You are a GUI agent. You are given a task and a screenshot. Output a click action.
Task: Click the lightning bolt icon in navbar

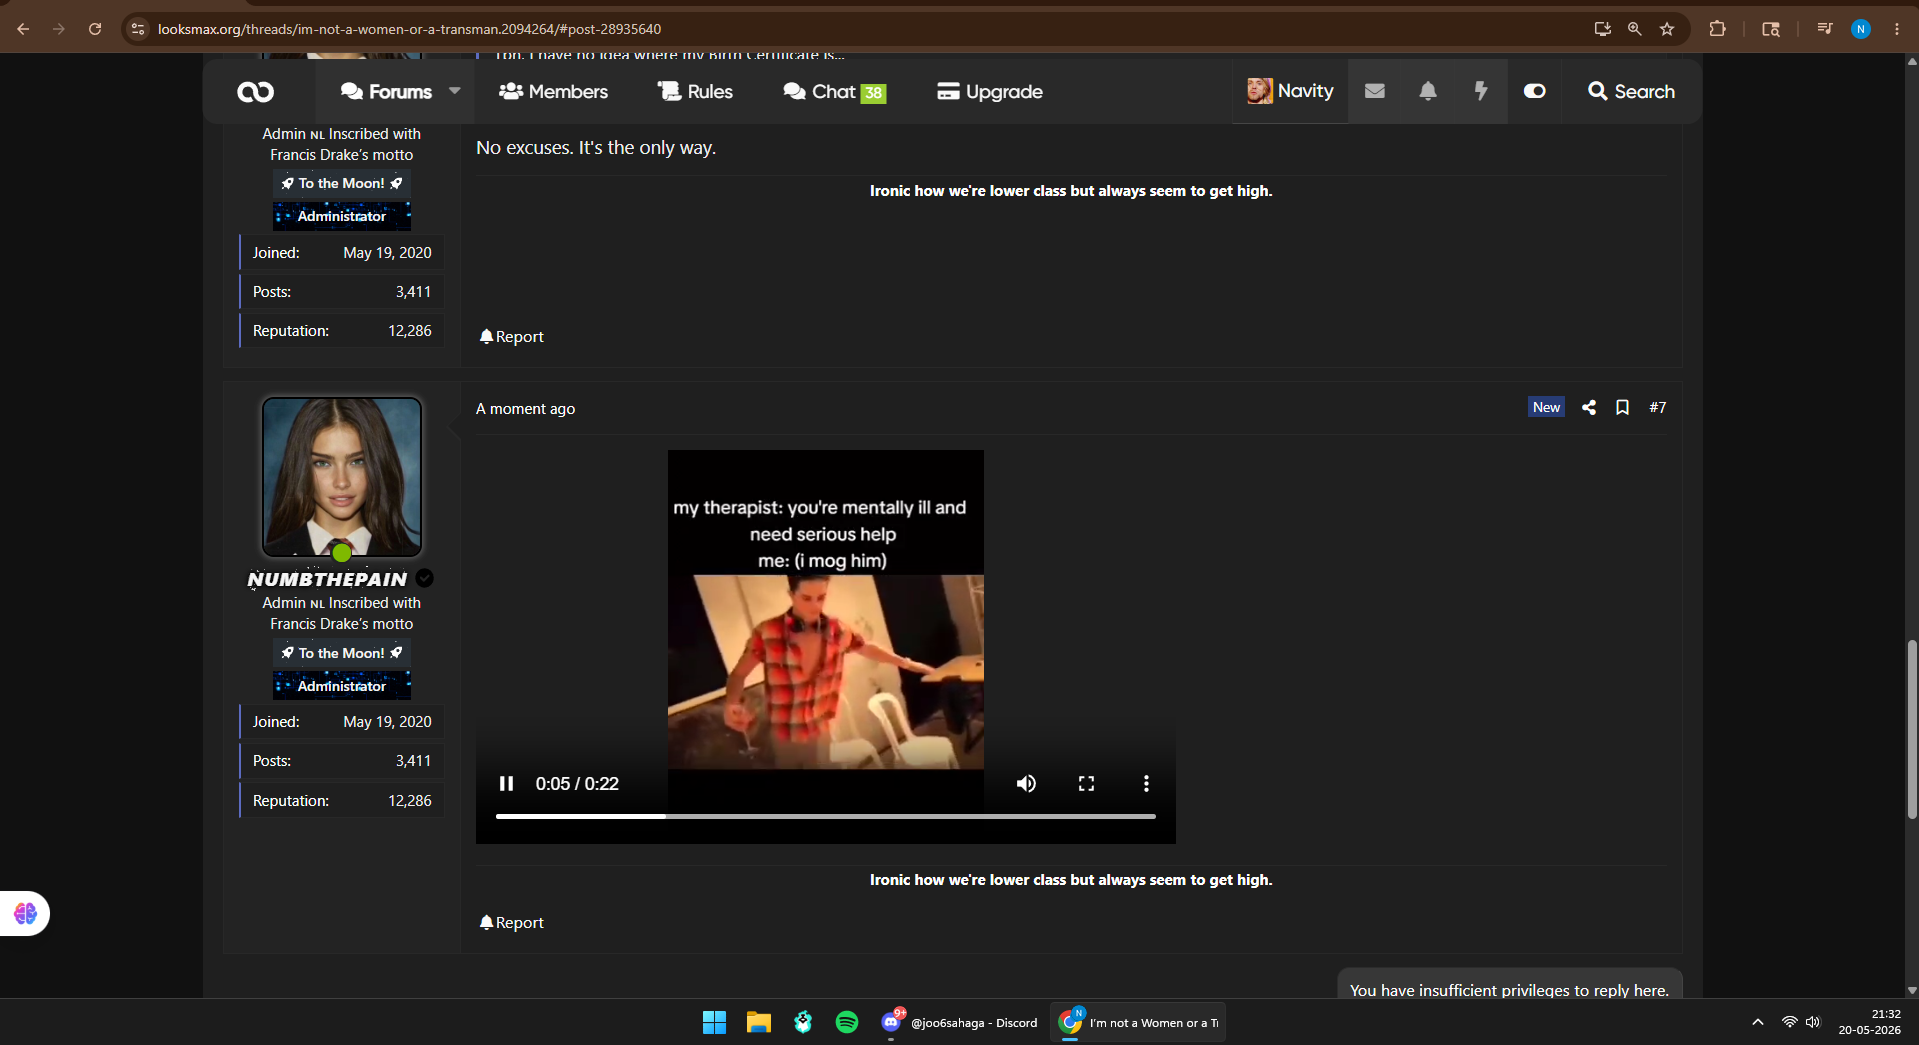(x=1481, y=91)
